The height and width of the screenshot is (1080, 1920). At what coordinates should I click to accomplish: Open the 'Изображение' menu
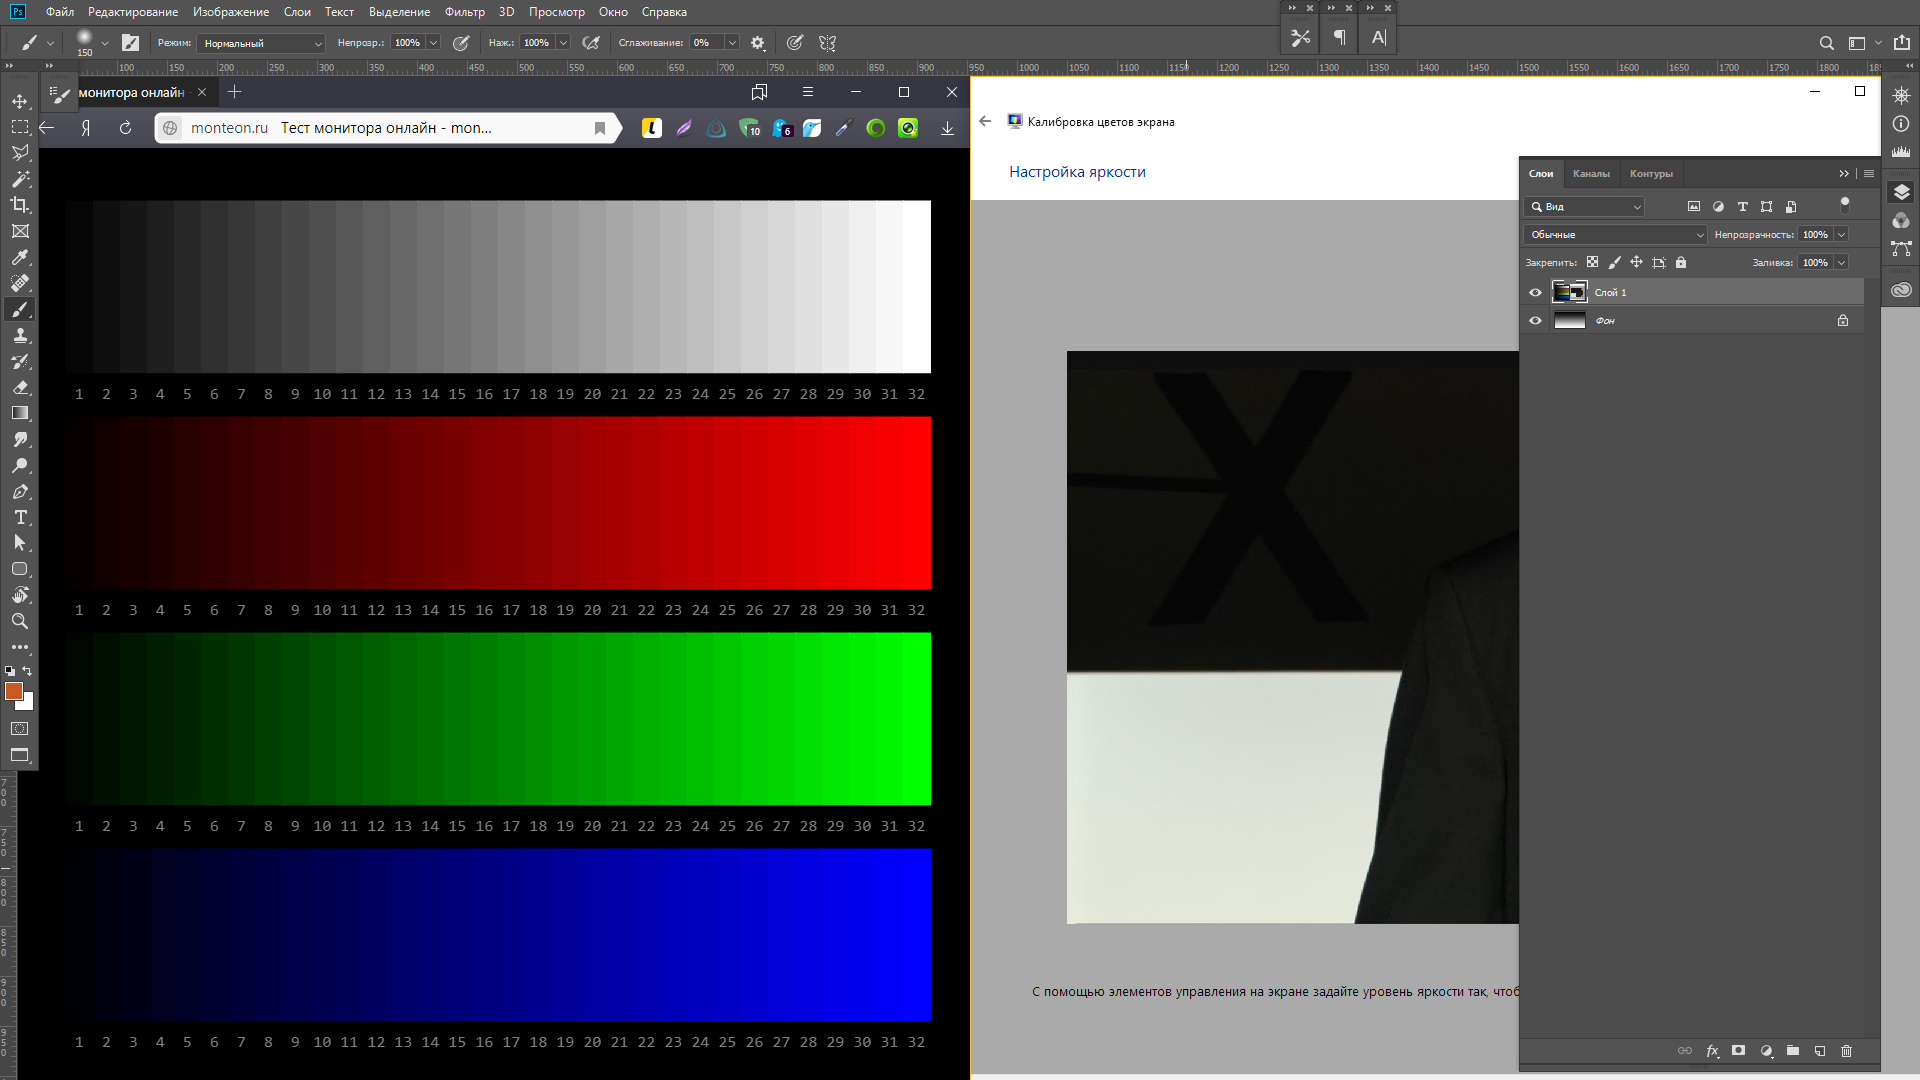[x=231, y=12]
